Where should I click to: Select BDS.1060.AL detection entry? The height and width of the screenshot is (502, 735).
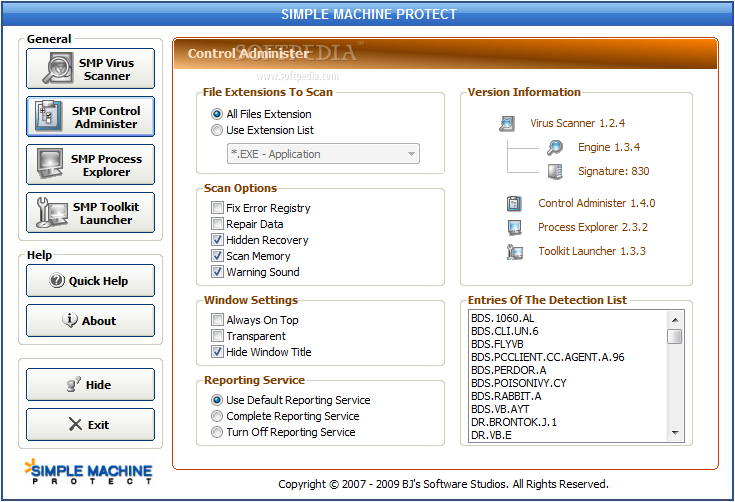(502, 318)
